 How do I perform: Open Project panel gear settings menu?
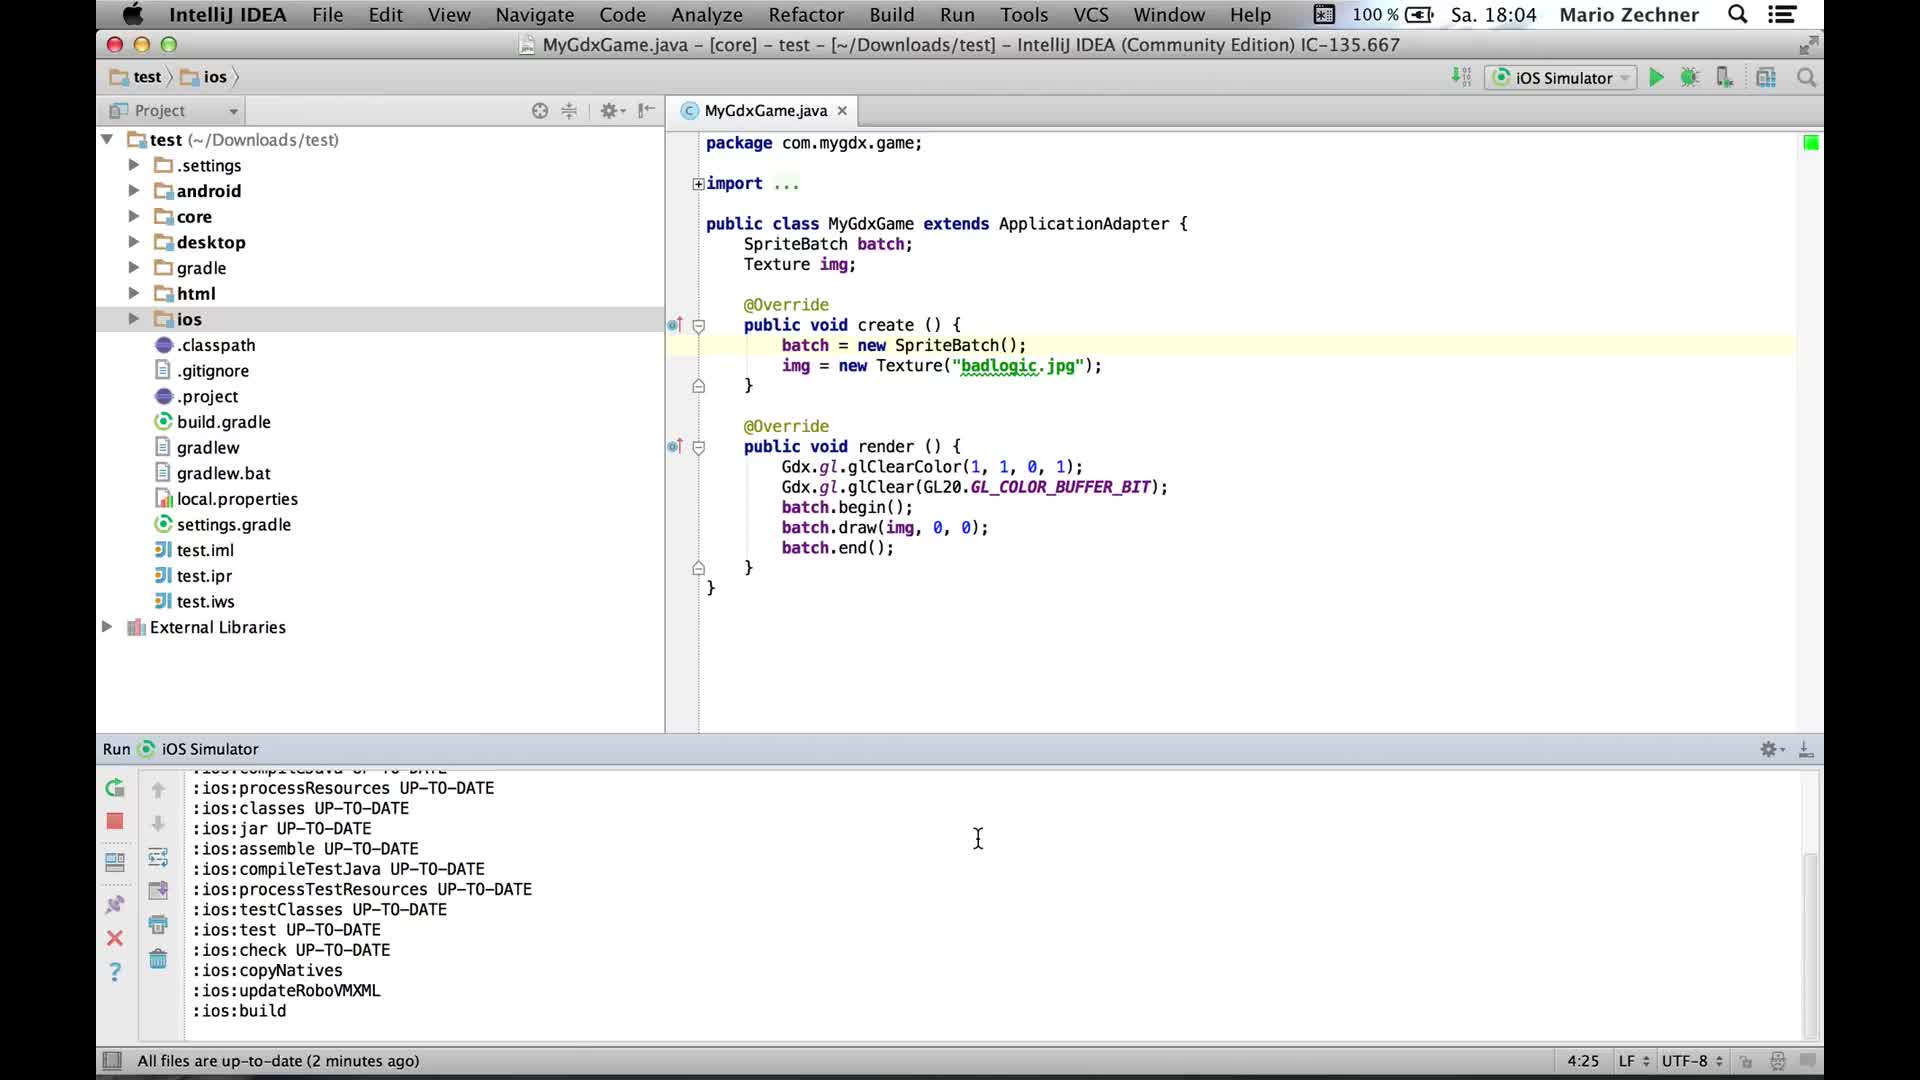(x=612, y=111)
